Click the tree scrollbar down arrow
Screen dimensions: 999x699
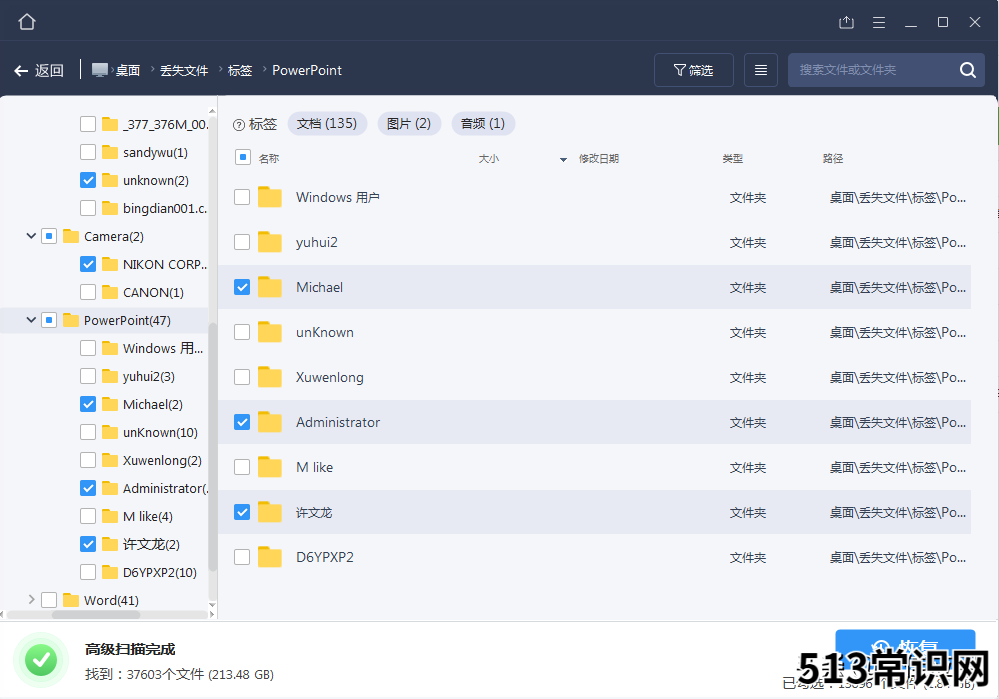[x=212, y=605]
